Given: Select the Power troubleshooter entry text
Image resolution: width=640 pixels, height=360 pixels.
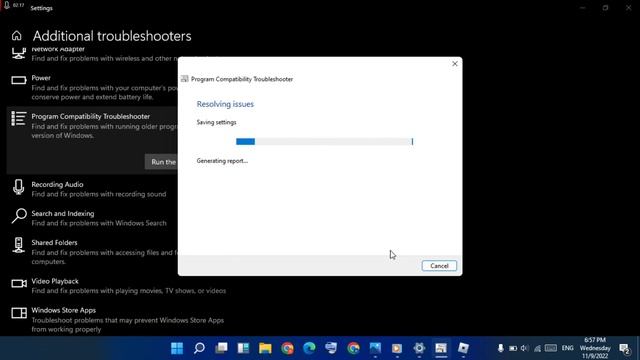Looking at the screenshot, I should pyautogui.click(x=41, y=78).
